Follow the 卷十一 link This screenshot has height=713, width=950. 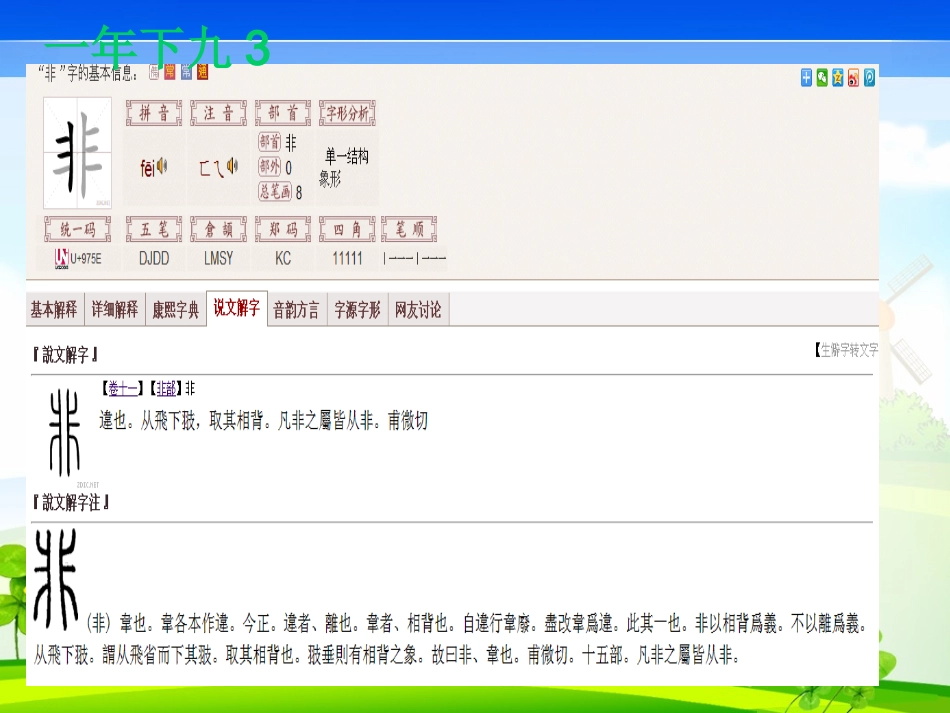123,388
